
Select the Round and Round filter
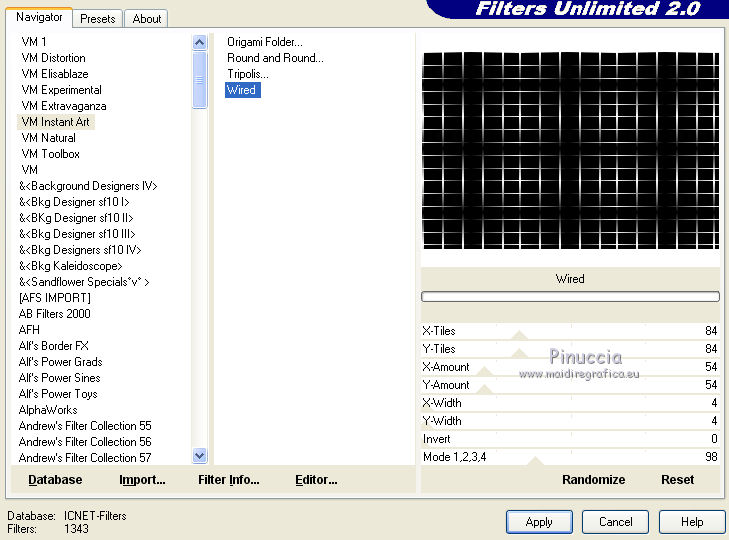(275, 58)
